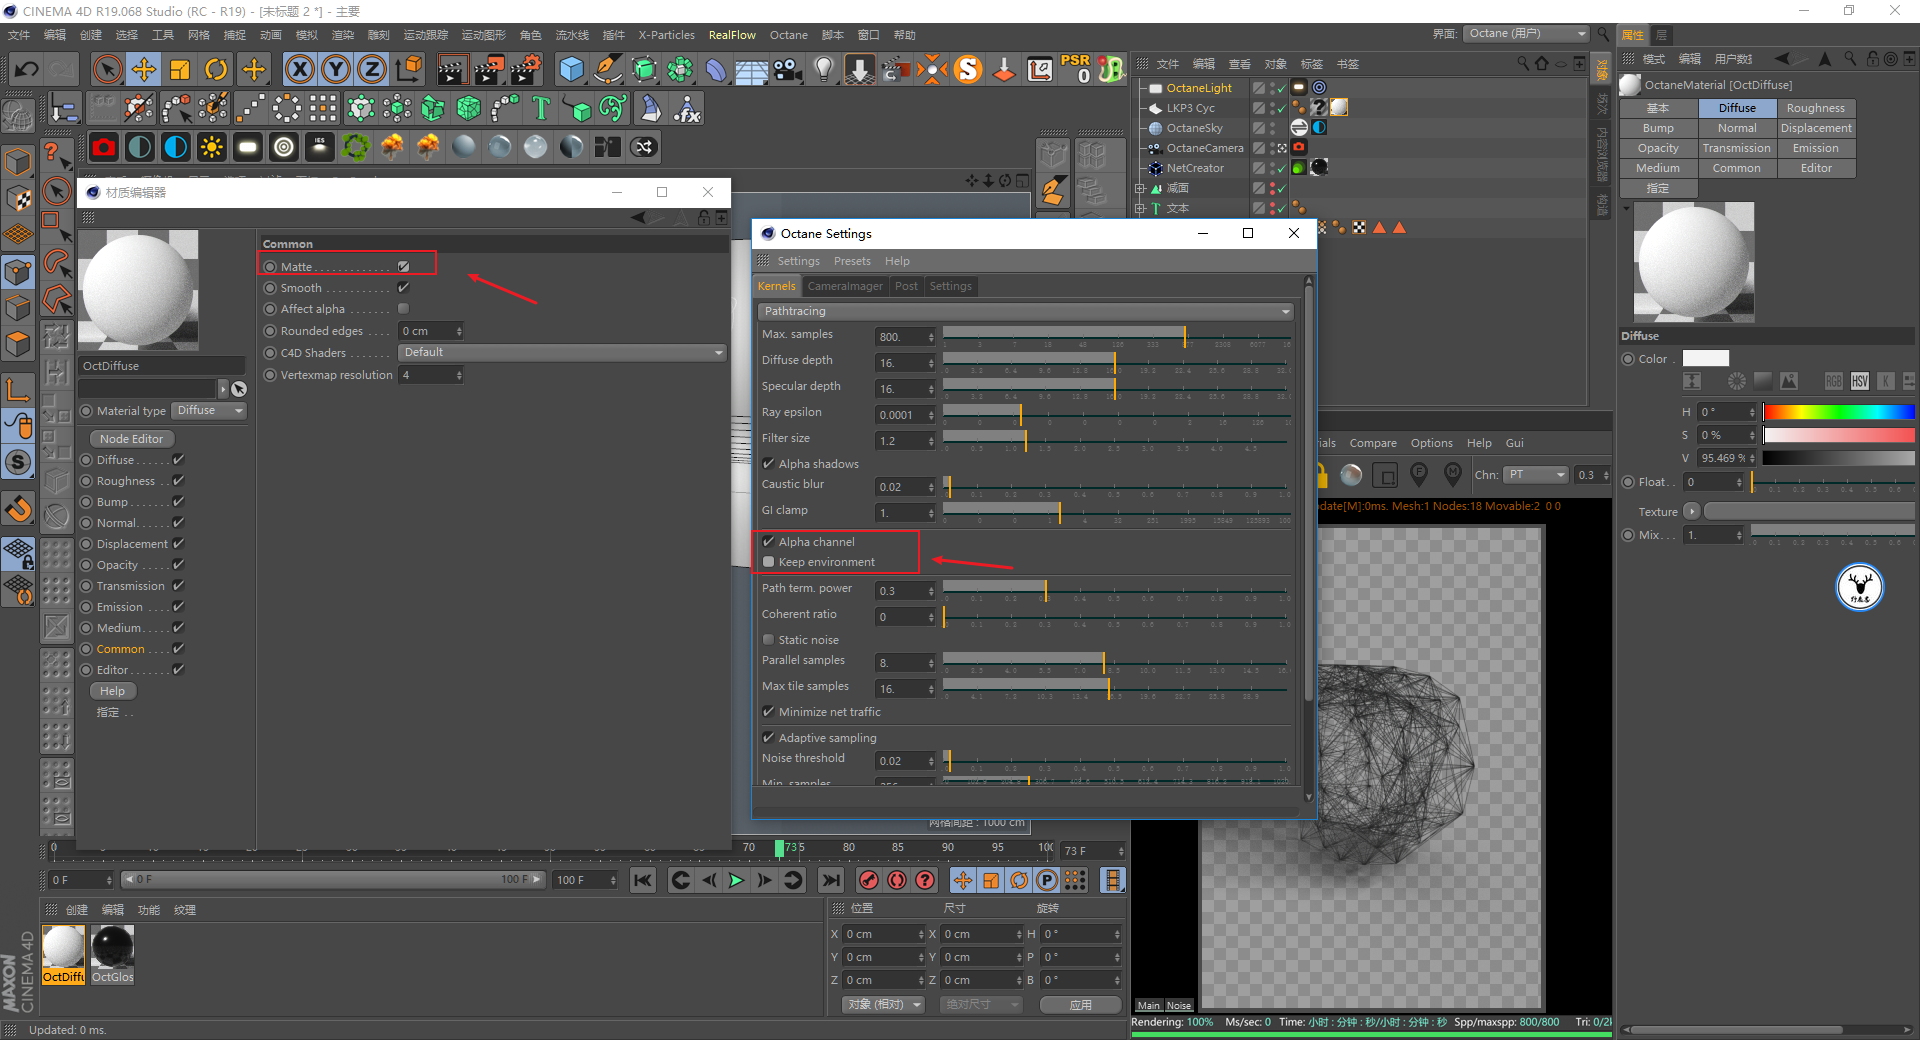Add a Cube primitive object
This screenshot has height=1040, width=1920.
click(571, 69)
